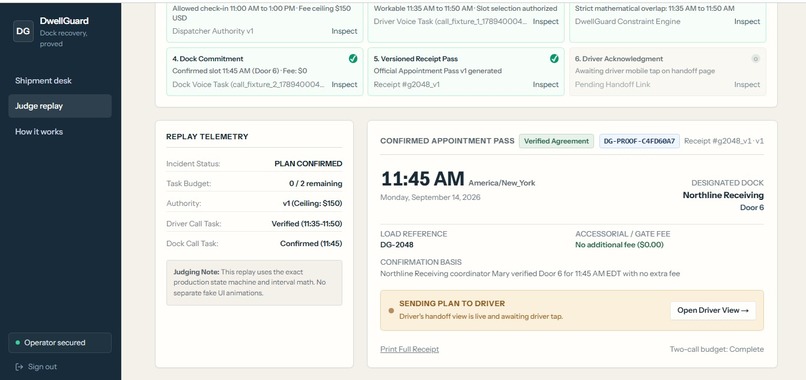Viewport: 806px width, 380px height.
Task: Click the 4. Dock Commitment title
Action: [x=208, y=59]
